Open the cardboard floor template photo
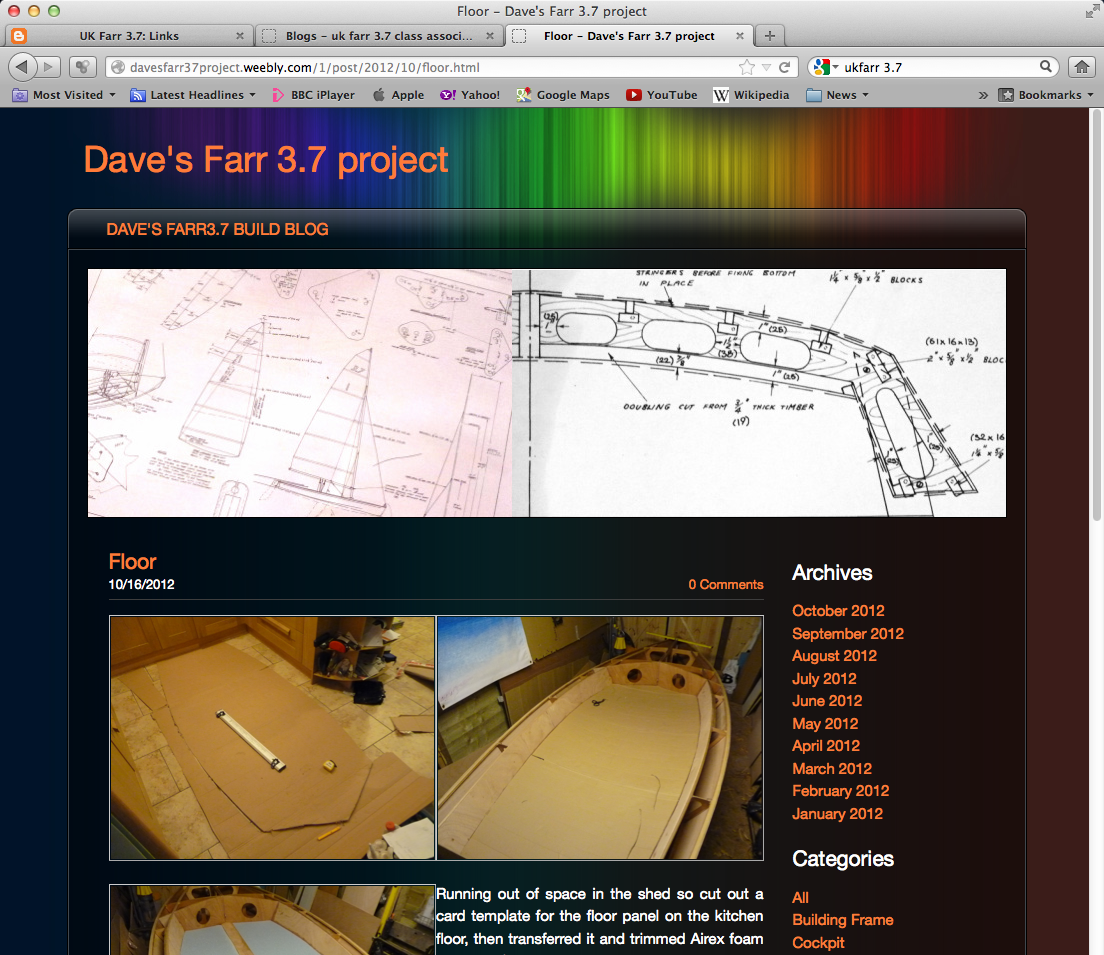This screenshot has height=955, width=1104. point(272,738)
